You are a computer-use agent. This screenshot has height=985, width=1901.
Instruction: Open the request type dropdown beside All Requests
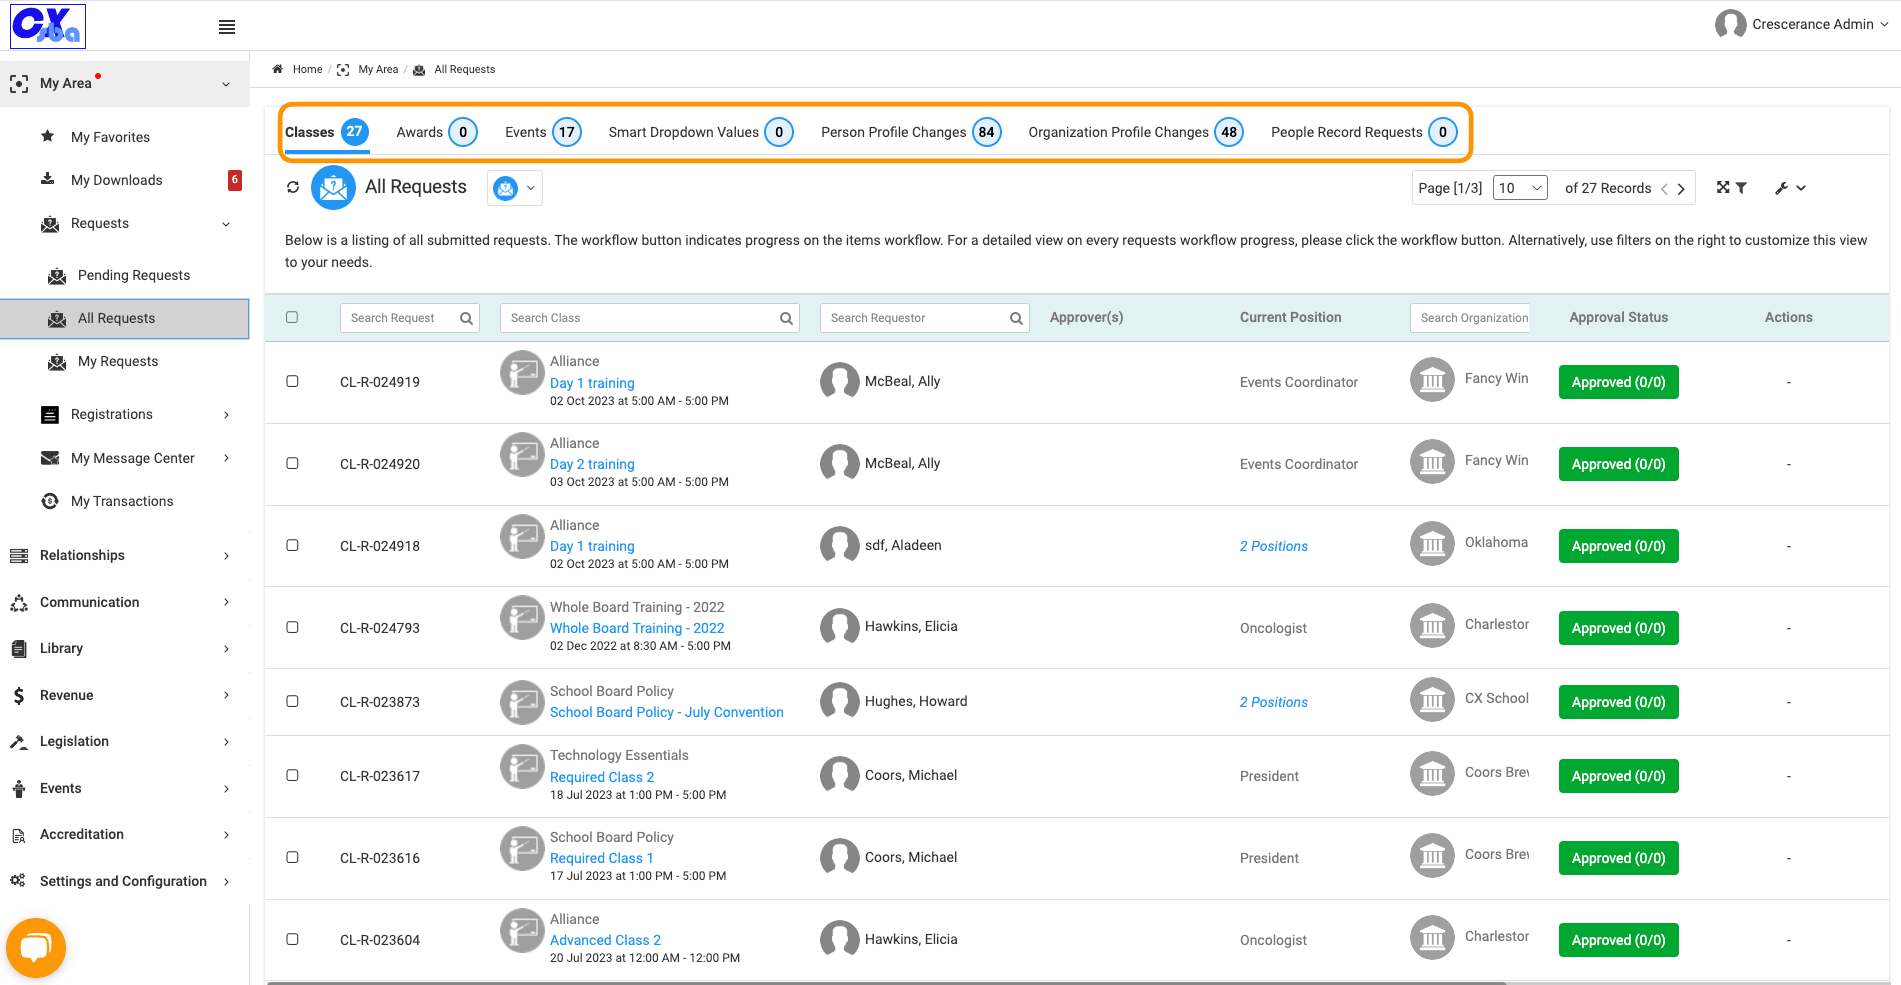coord(515,188)
